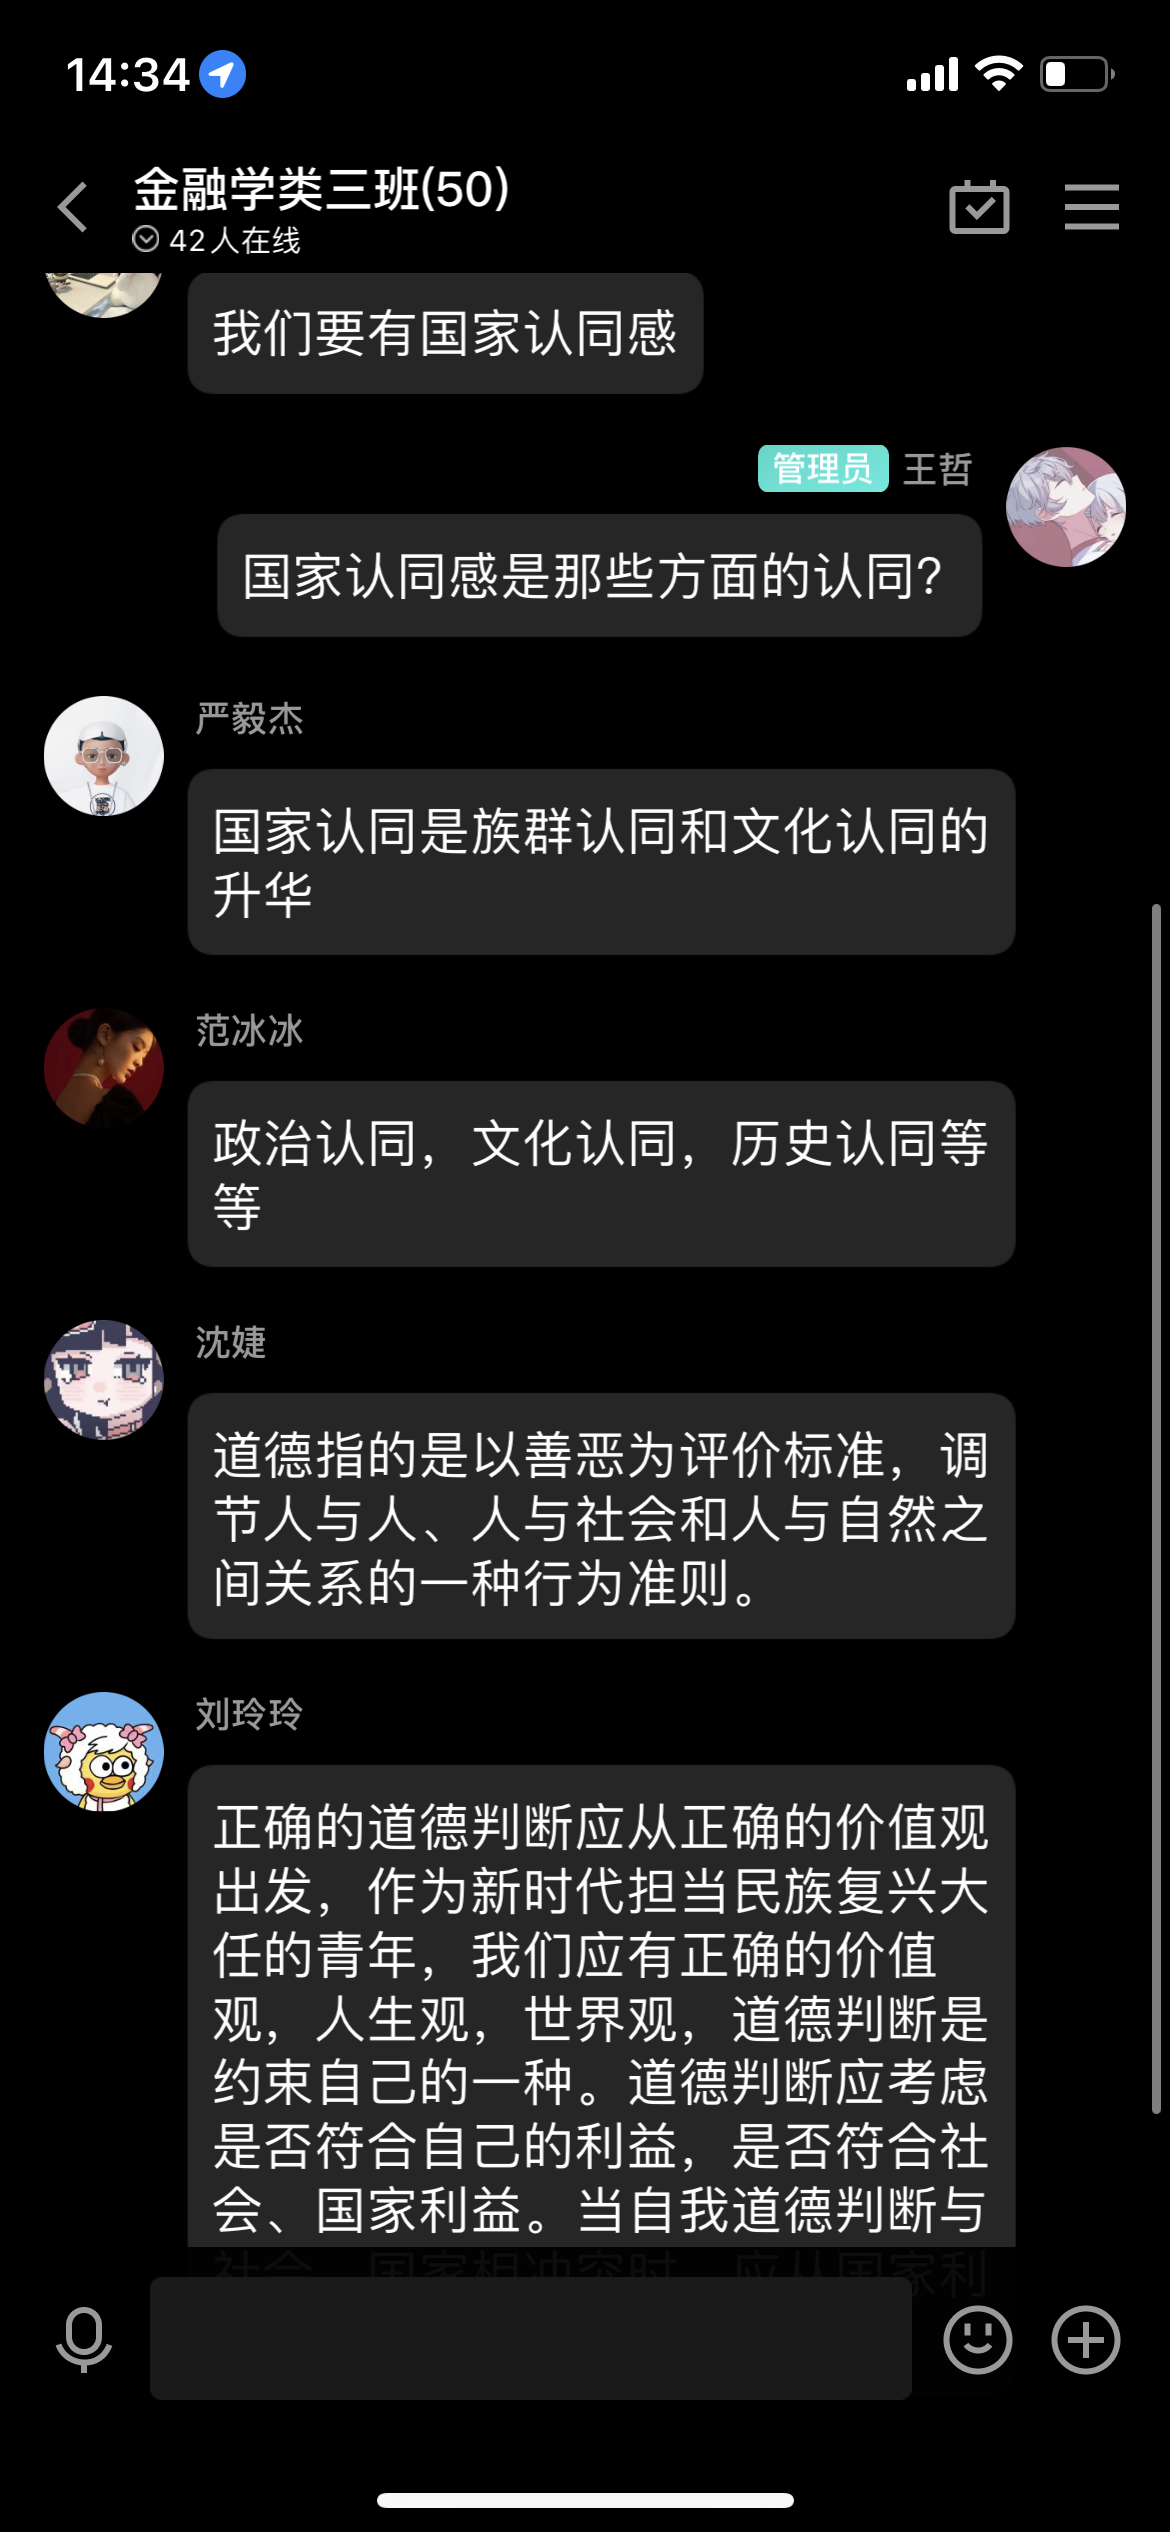This screenshot has height=2532, width=1170.
Task: Tap the group title 金融学类三班(50)
Action: click(322, 189)
